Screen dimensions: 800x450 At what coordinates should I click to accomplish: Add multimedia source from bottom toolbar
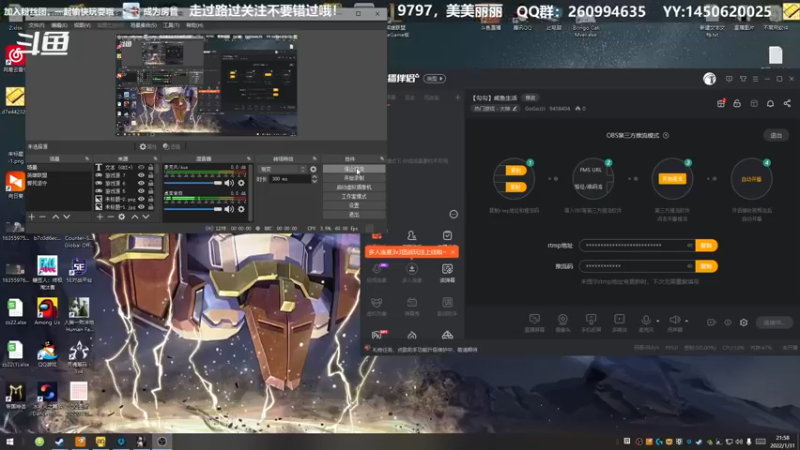[x=619, y=322]
